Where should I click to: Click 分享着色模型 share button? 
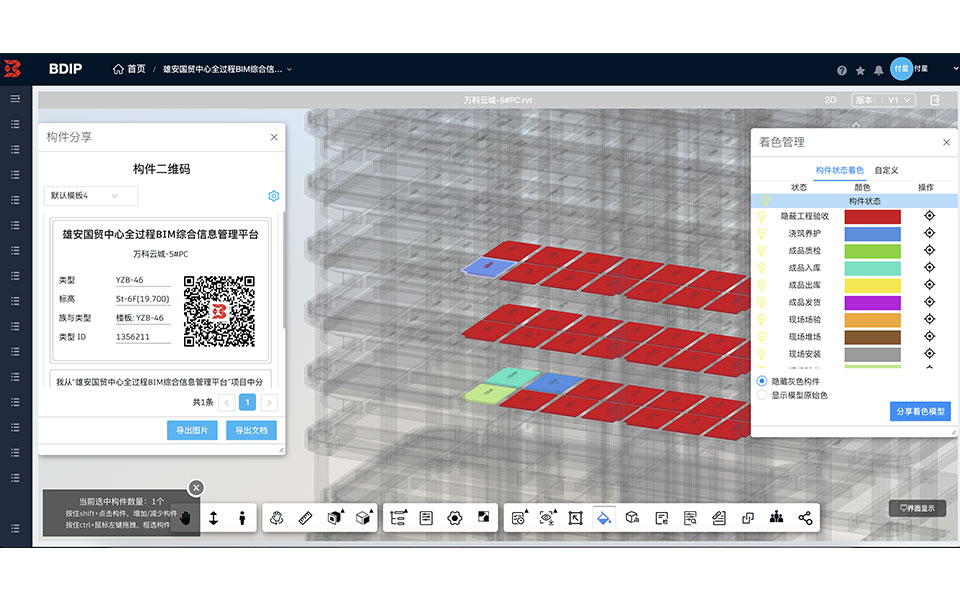coord(920,411)
